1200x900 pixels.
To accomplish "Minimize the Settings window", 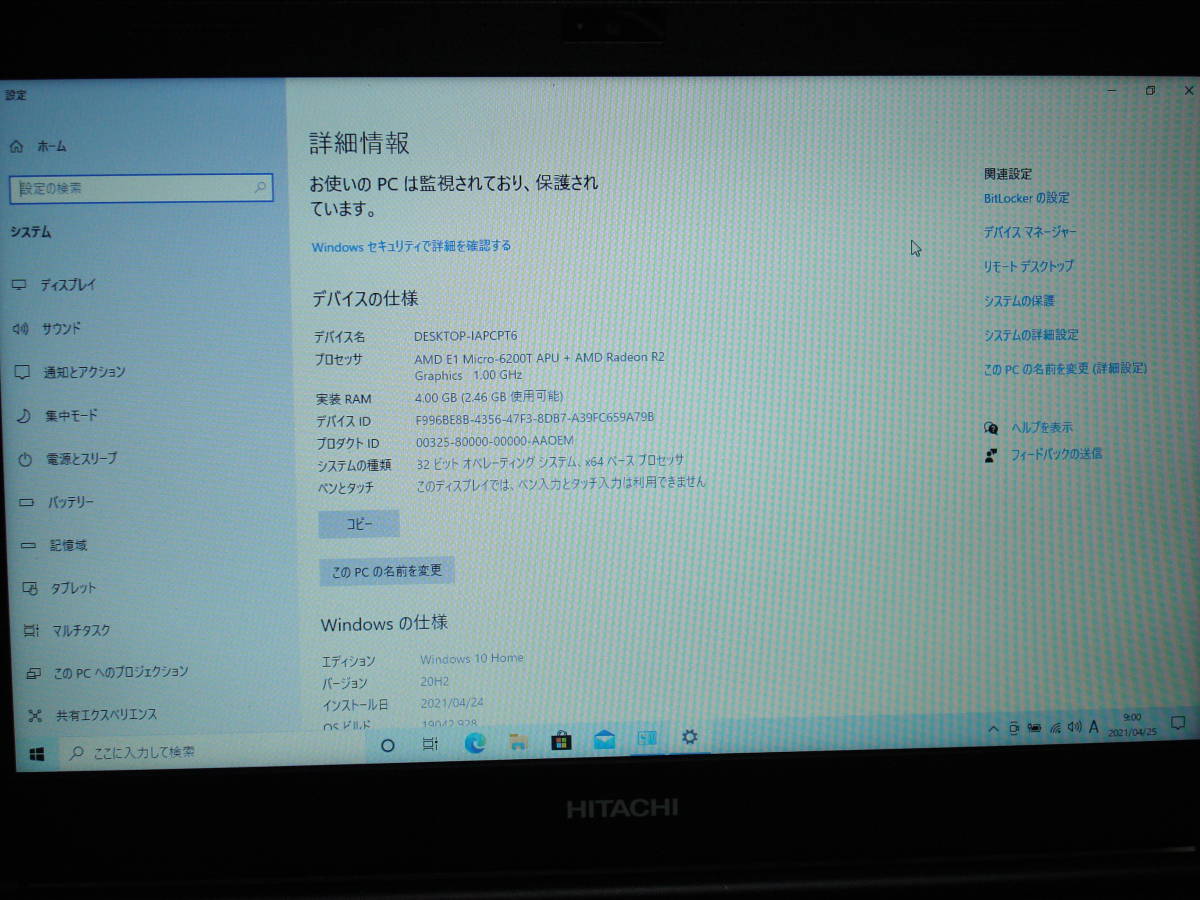I will (1112, 90).
